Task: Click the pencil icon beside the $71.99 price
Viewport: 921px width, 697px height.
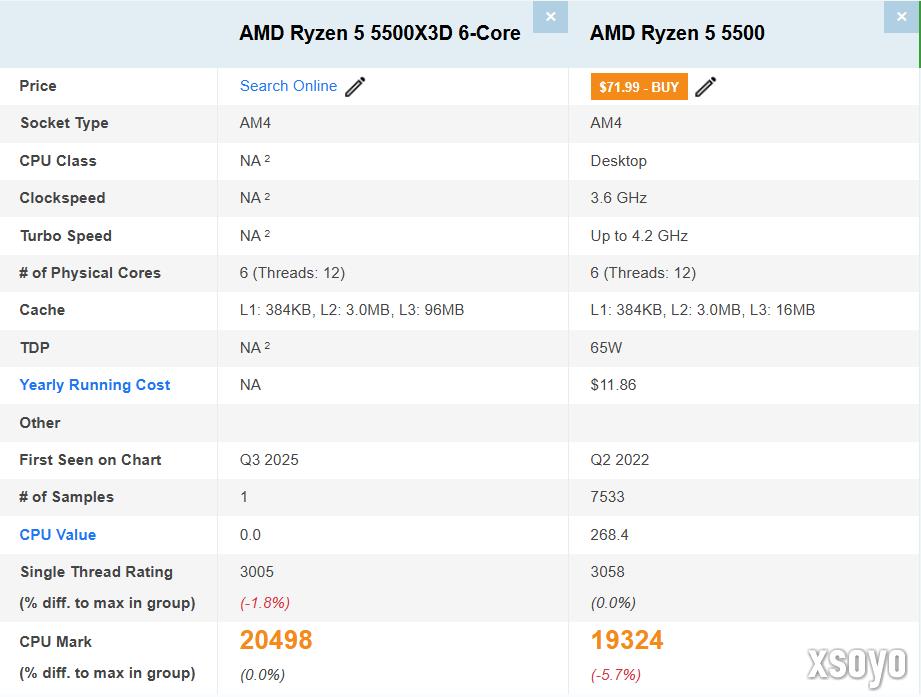Action: click(705, 86)
